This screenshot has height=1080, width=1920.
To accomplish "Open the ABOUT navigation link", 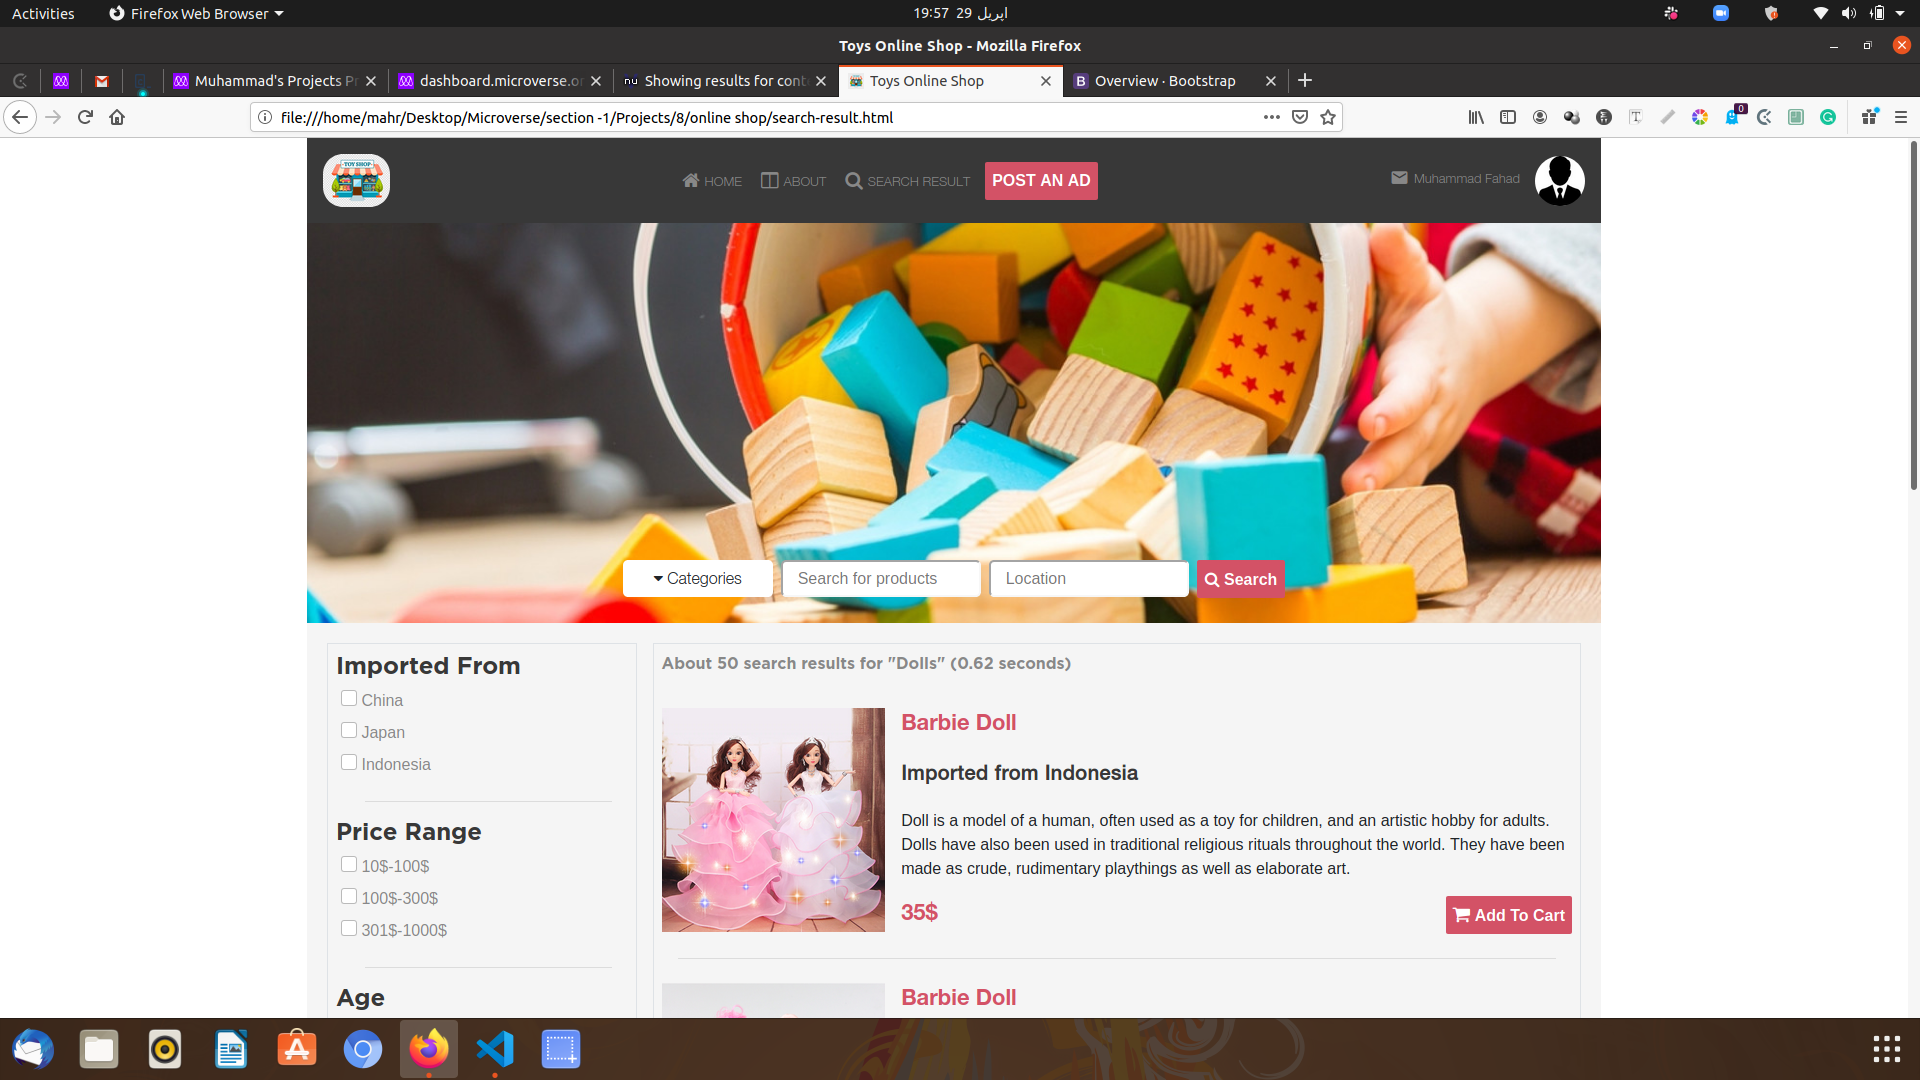I will coord(793,181).
